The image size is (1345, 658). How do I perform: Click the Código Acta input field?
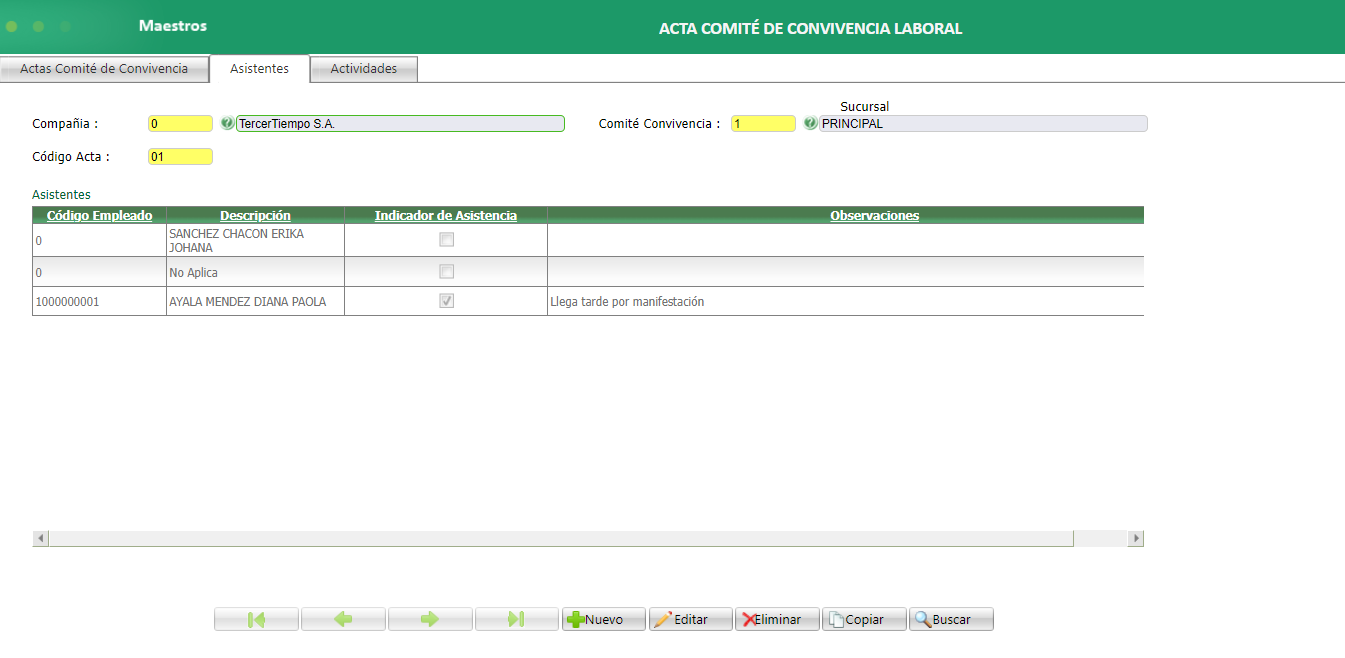[180, 156]
